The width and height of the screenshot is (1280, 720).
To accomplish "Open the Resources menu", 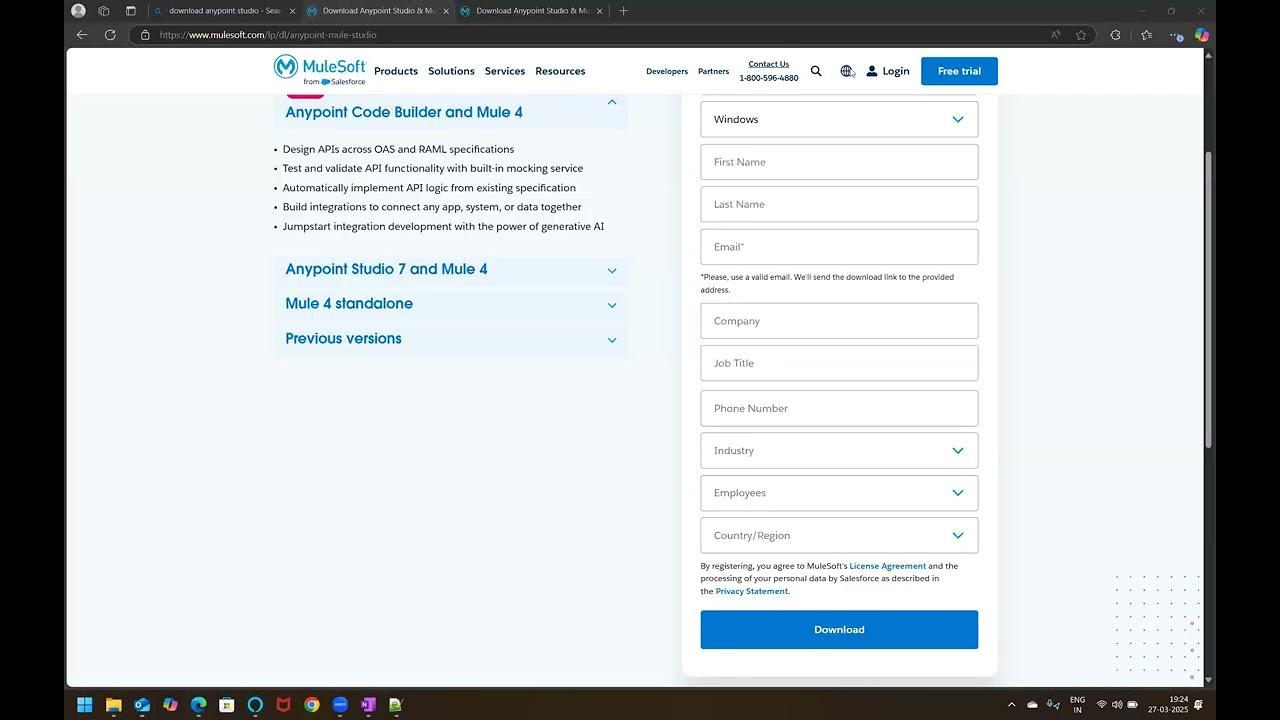I will (560, 71).
